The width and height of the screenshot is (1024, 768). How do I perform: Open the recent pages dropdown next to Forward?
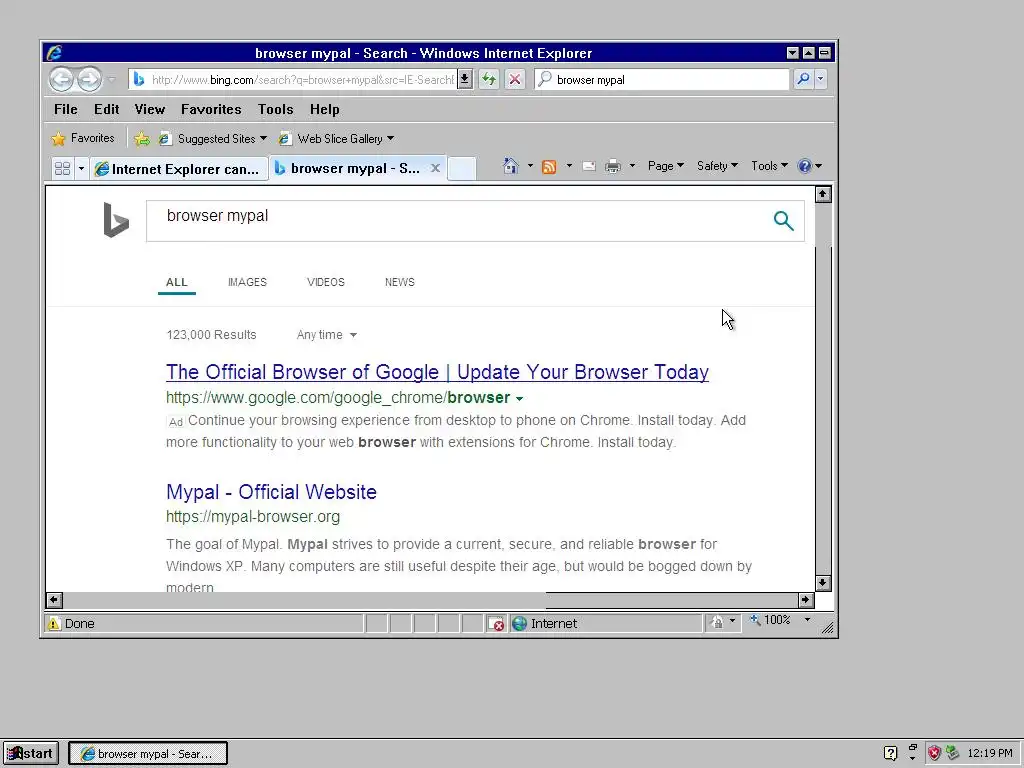[x=112, y=80]
